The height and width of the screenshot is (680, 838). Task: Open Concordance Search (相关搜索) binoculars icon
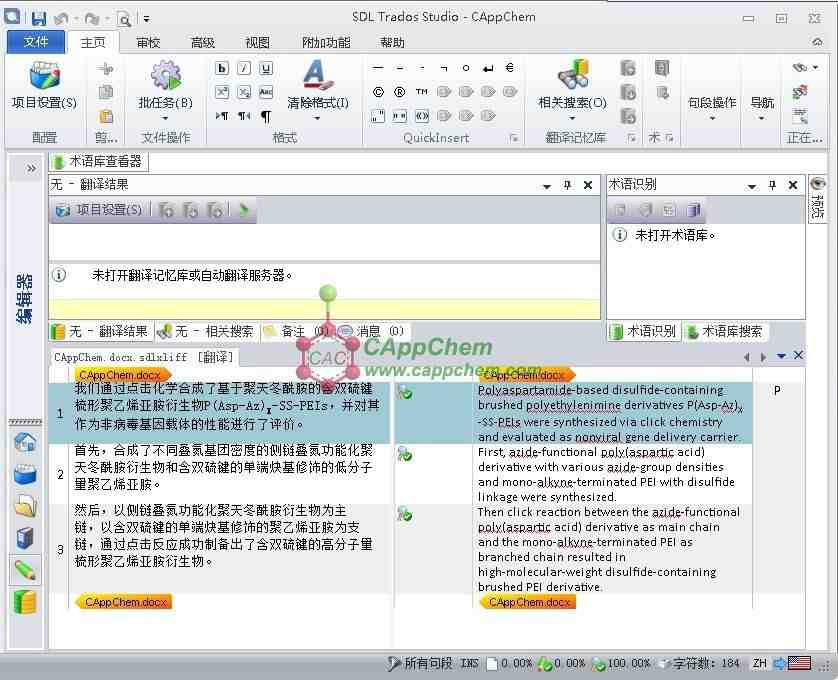point(572,75)
